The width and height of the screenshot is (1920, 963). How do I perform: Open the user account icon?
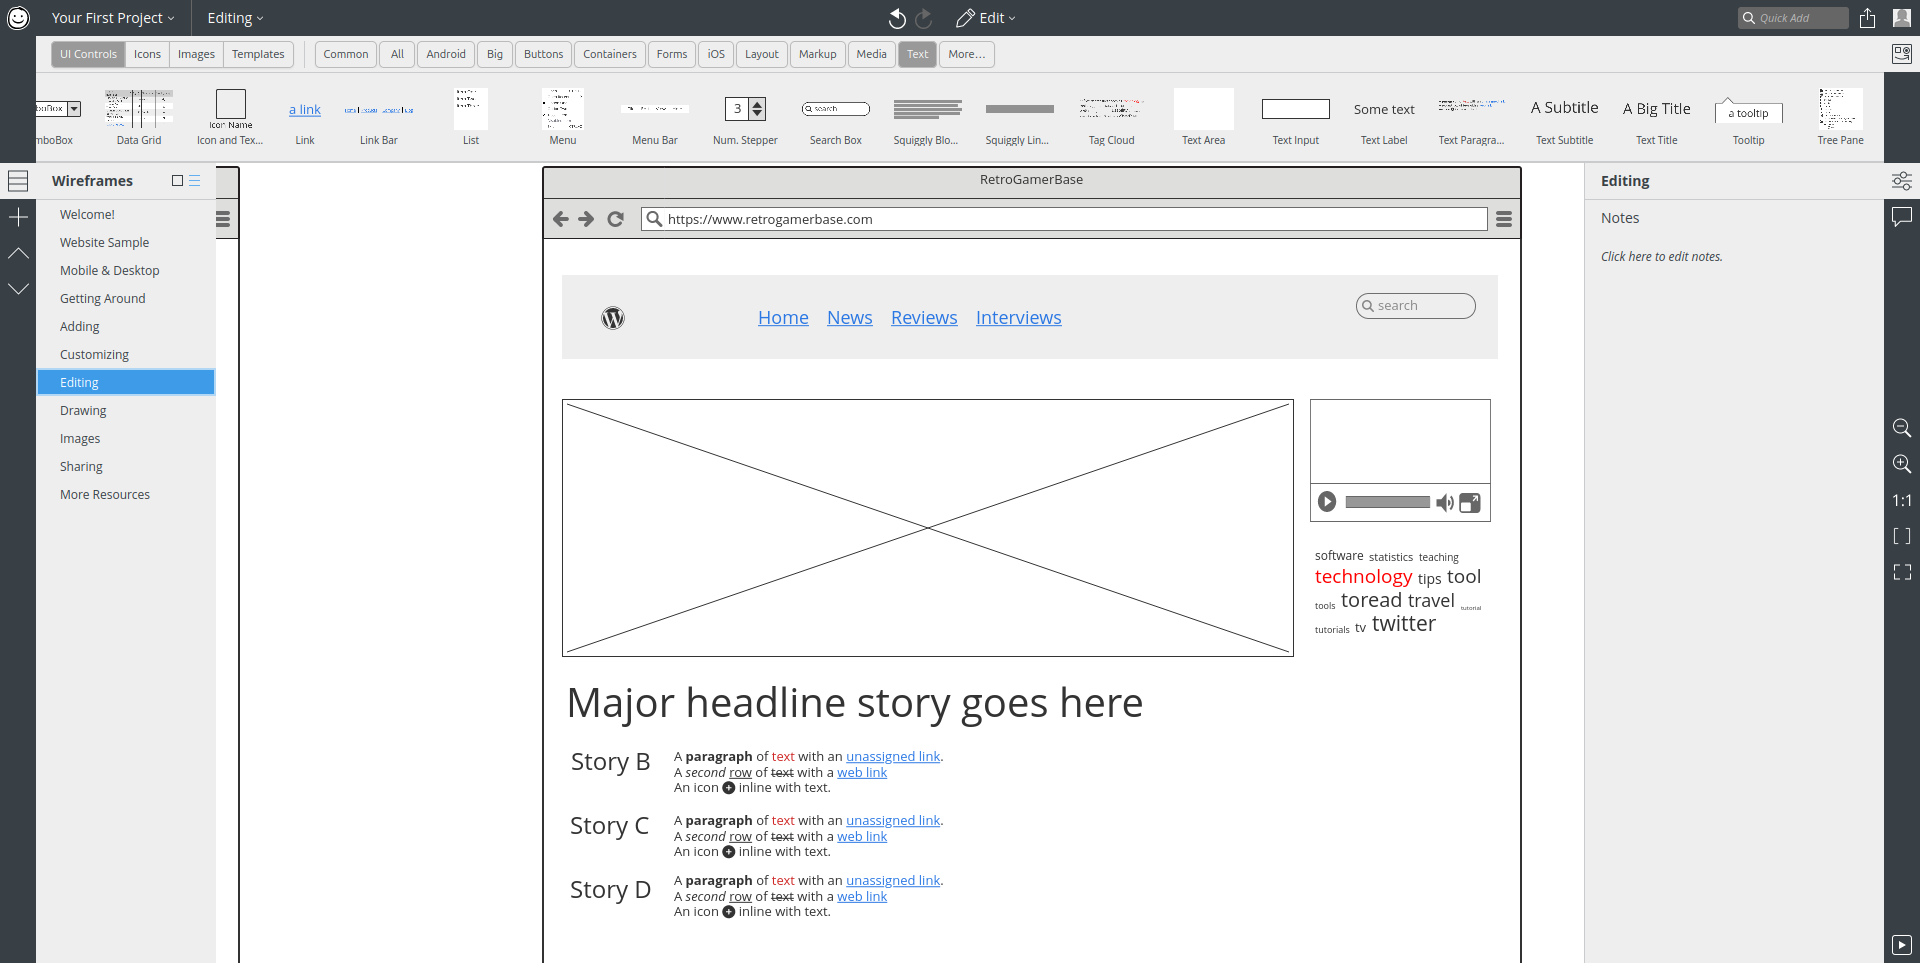pos(1902,18)
